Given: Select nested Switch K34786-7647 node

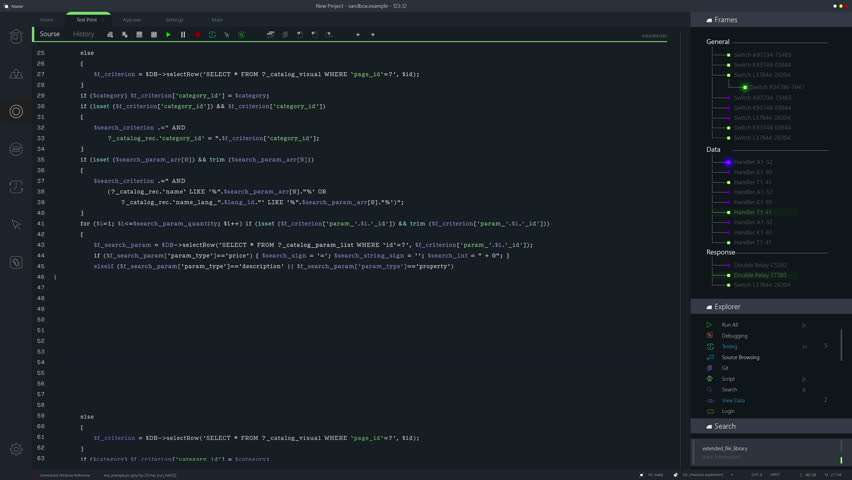Looking at the screenshot, I should 776,87.
